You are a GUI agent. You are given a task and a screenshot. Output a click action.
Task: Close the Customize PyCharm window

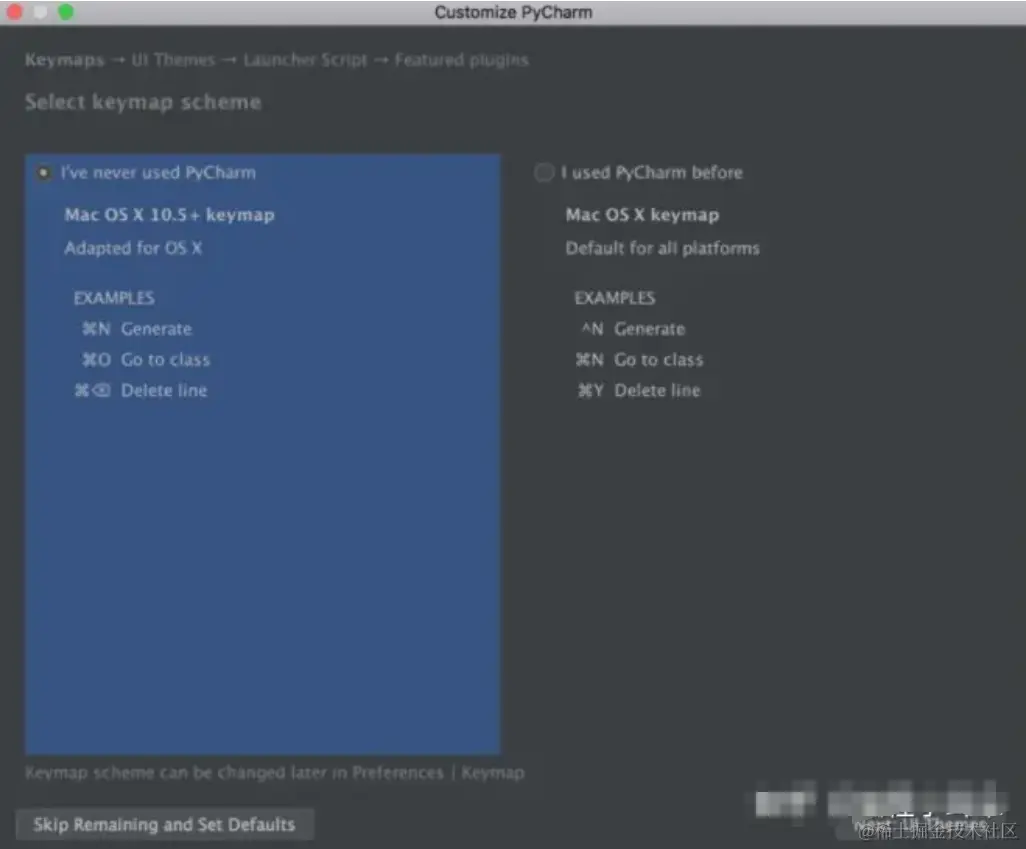tap(14, 12)
